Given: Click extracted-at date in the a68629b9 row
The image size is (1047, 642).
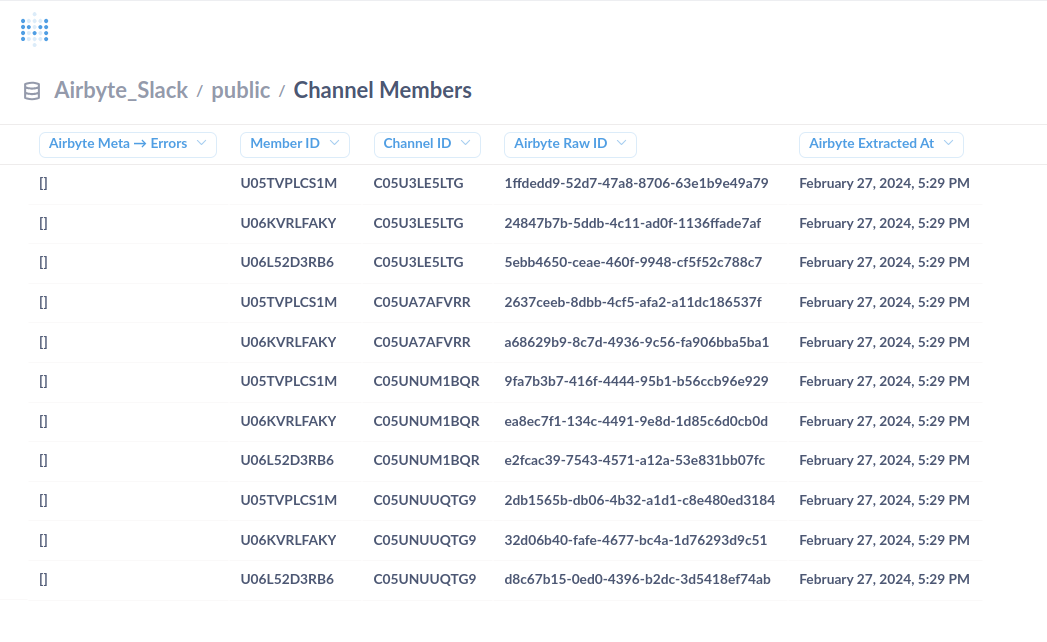Looking at the screenshot, I should (884, 342).
